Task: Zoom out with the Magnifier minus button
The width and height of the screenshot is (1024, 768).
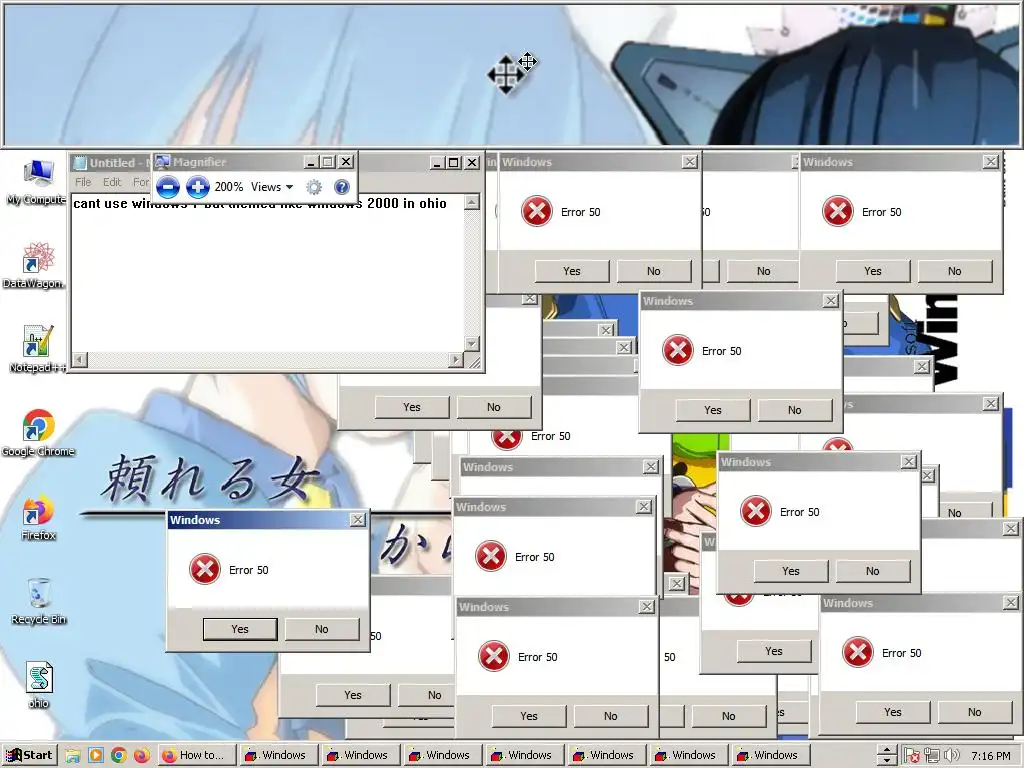Action: 168,187
